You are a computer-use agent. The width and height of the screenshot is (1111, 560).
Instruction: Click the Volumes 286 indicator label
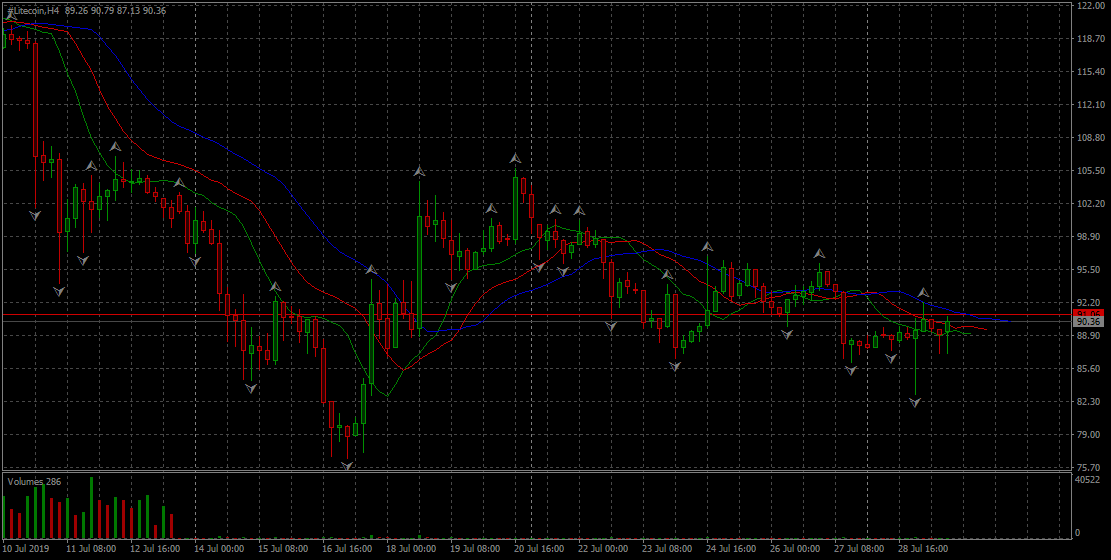pos(34,482)
